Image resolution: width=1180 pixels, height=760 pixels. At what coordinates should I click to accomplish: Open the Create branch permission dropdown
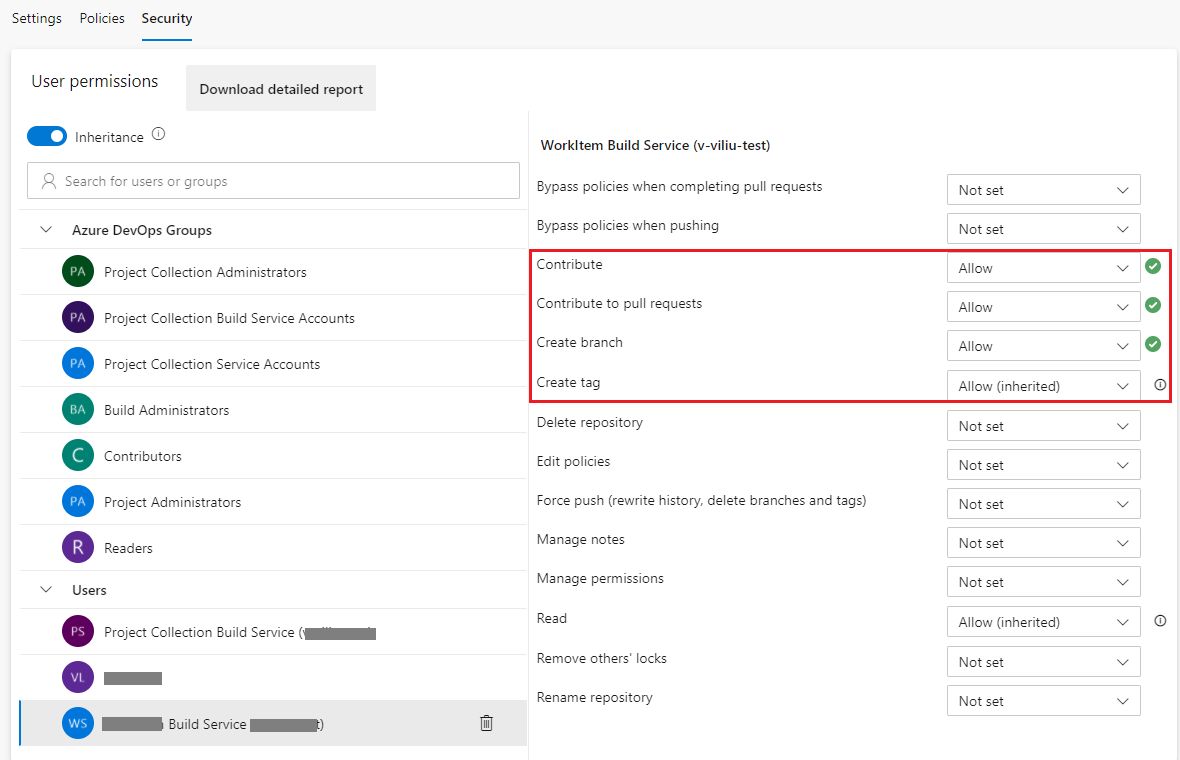[1043, 346]
